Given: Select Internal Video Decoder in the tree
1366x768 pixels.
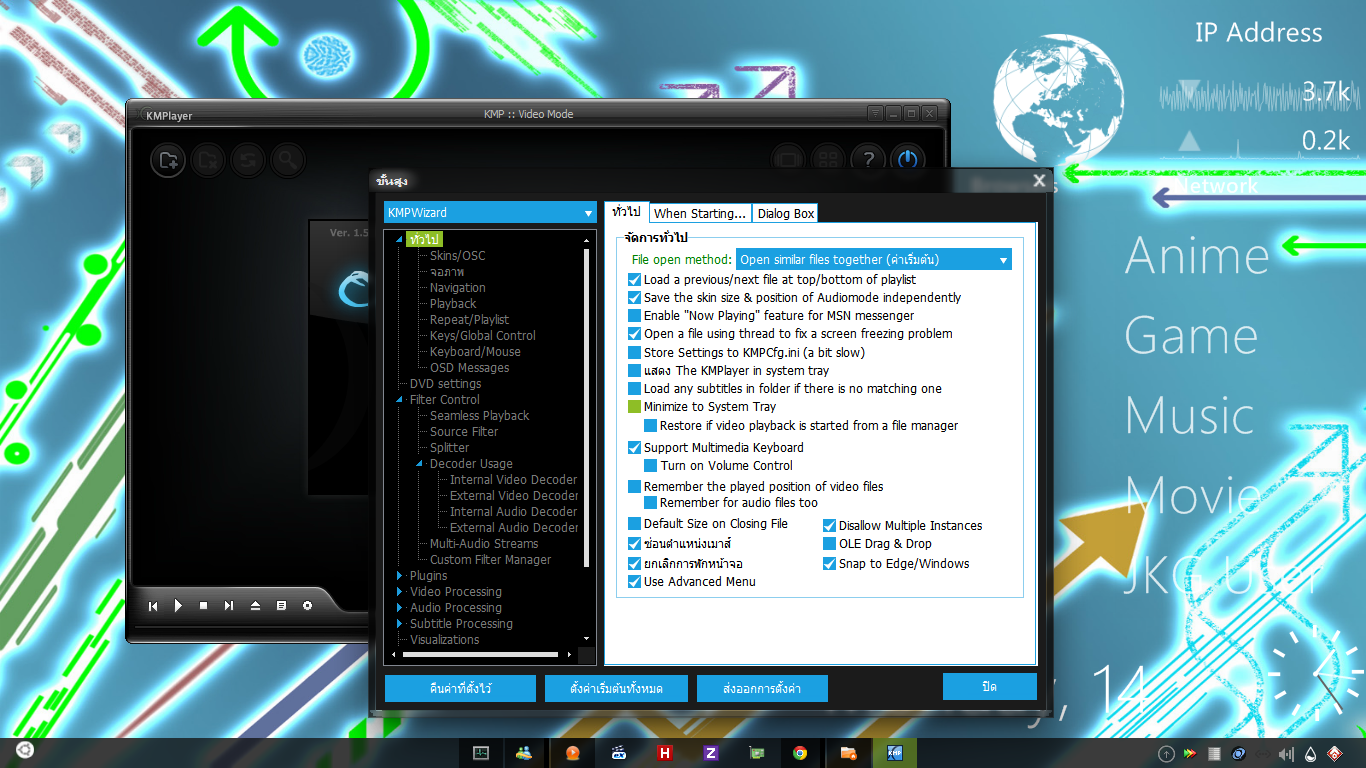Looking at the screenshot, I should pos(514,480).
